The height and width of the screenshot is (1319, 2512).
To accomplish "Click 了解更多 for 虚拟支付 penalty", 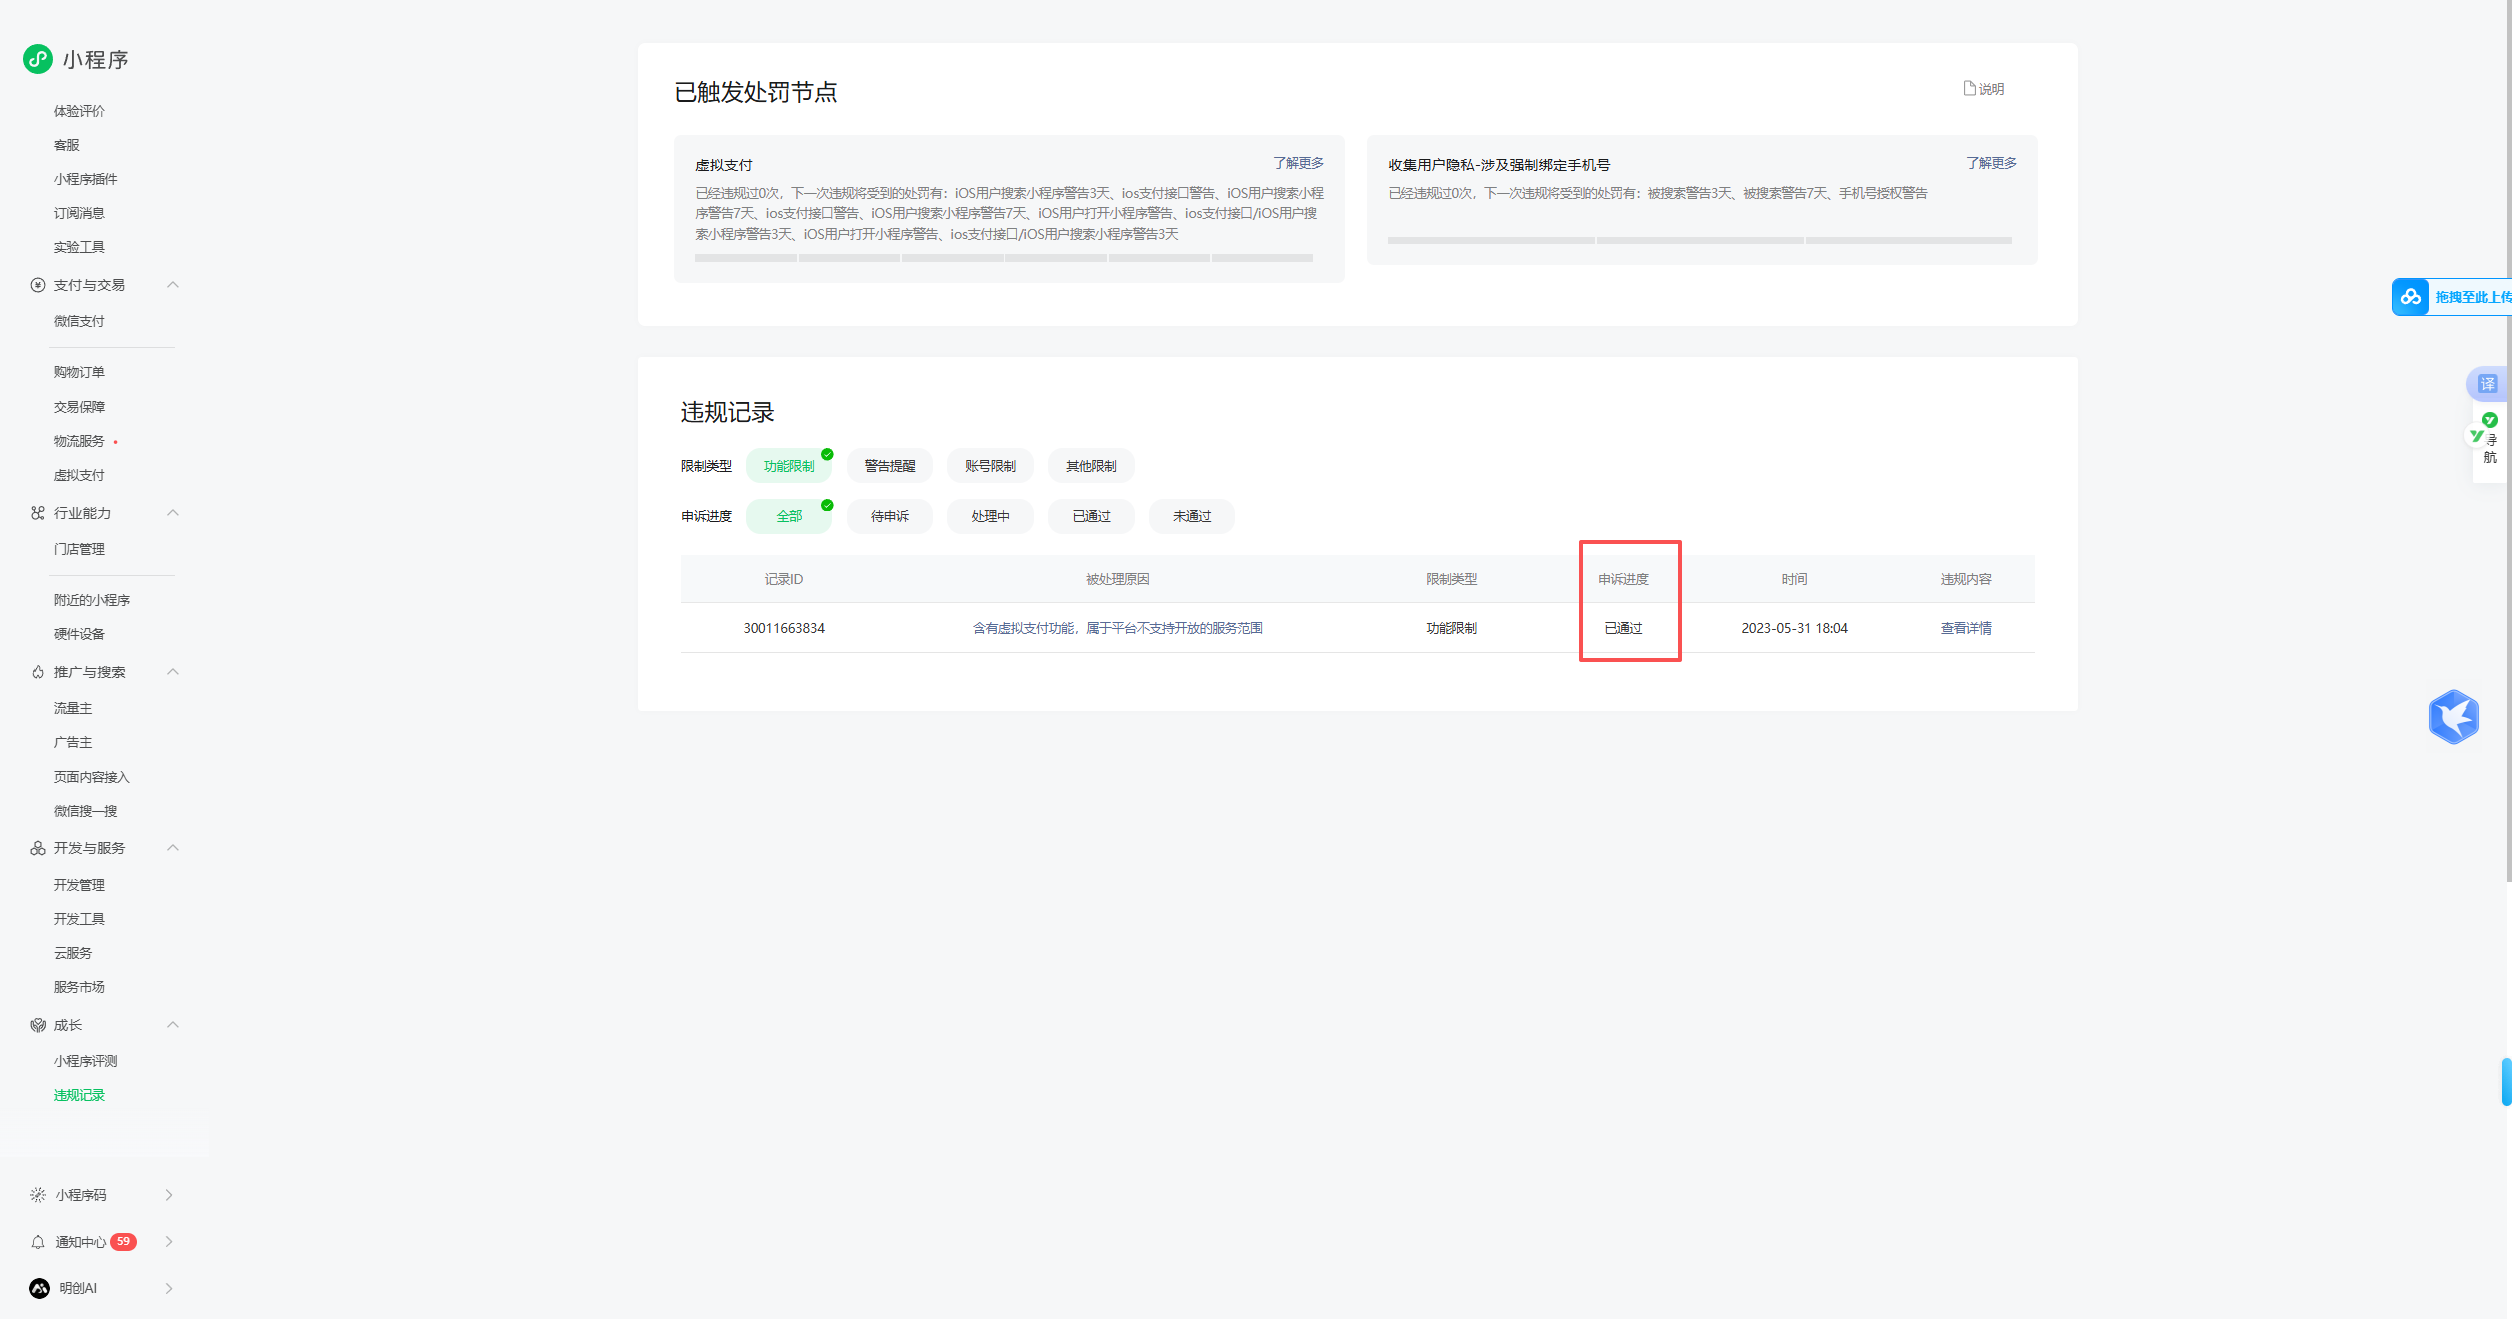I will [x=1298, y=163].
